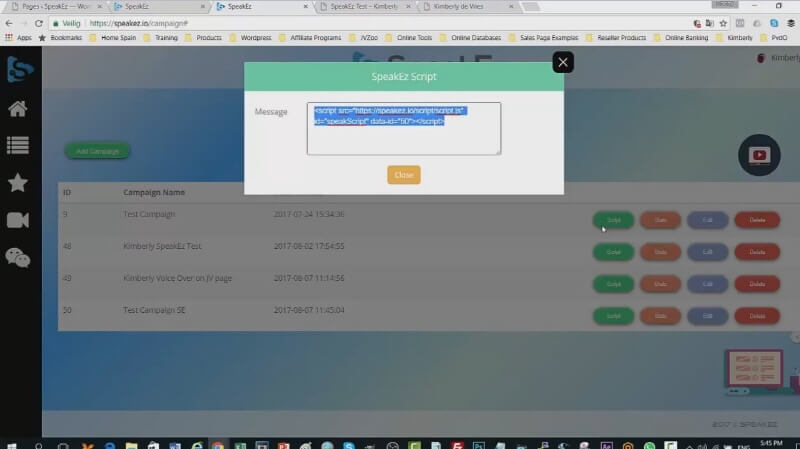
Task: Click the help widget illustration at bottom right
Action: click(x=762, y=371)
